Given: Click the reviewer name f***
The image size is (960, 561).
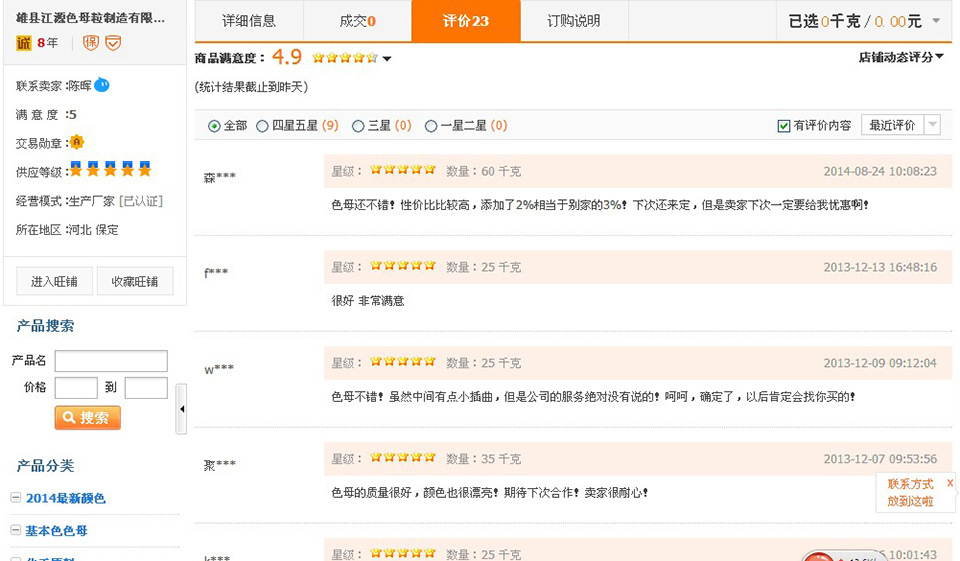Looking at the screenshot, I should 216,273.
